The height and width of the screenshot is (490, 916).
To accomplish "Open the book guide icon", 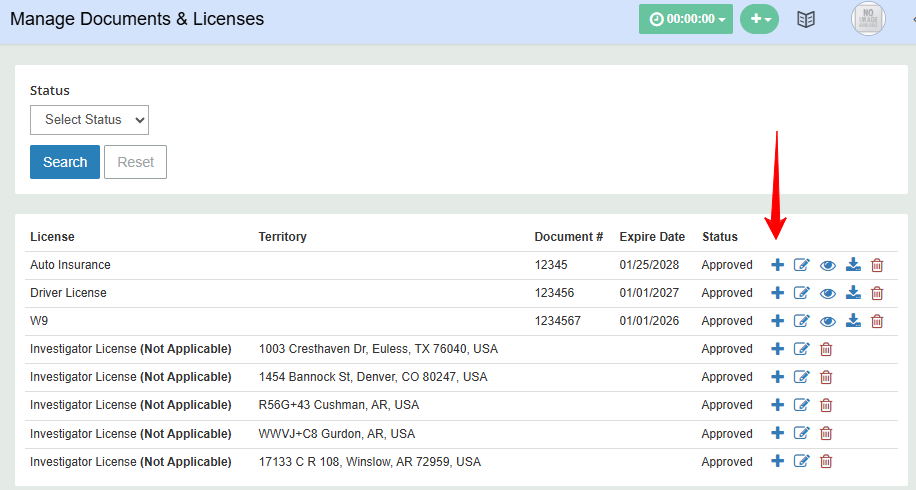I will pos(806,19).
